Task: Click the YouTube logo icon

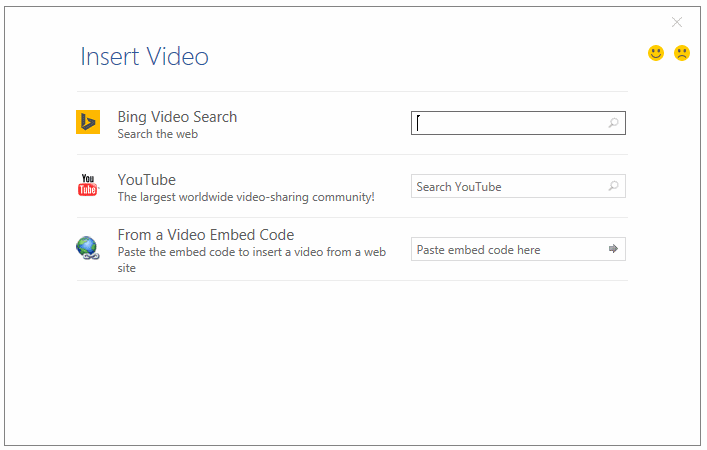Action: pos(88,186)
